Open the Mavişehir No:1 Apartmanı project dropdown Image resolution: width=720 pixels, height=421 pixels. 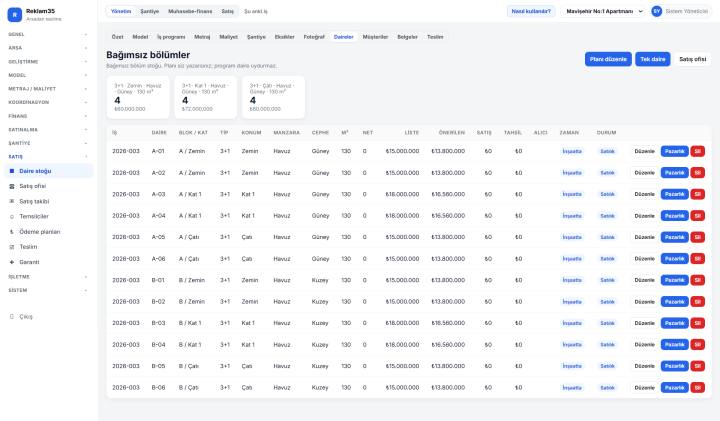[x=604, y=11]
